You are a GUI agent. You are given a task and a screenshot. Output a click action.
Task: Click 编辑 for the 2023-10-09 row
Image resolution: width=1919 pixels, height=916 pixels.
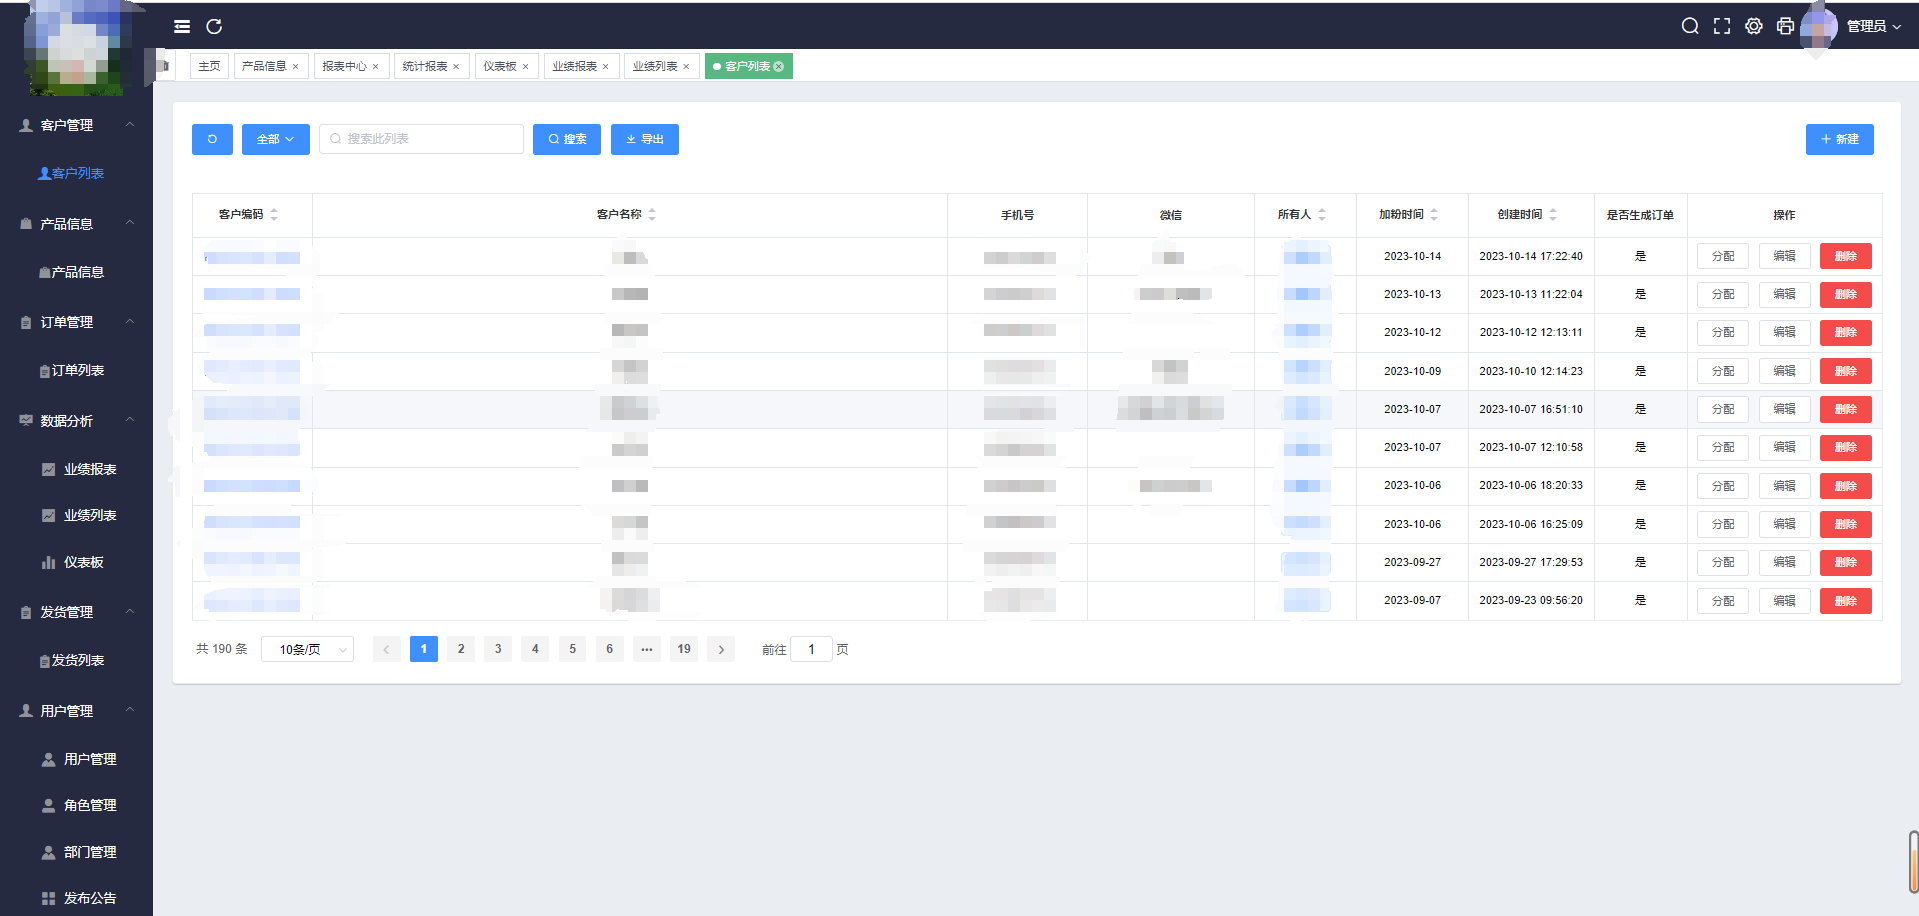[x=1785, y=371]
